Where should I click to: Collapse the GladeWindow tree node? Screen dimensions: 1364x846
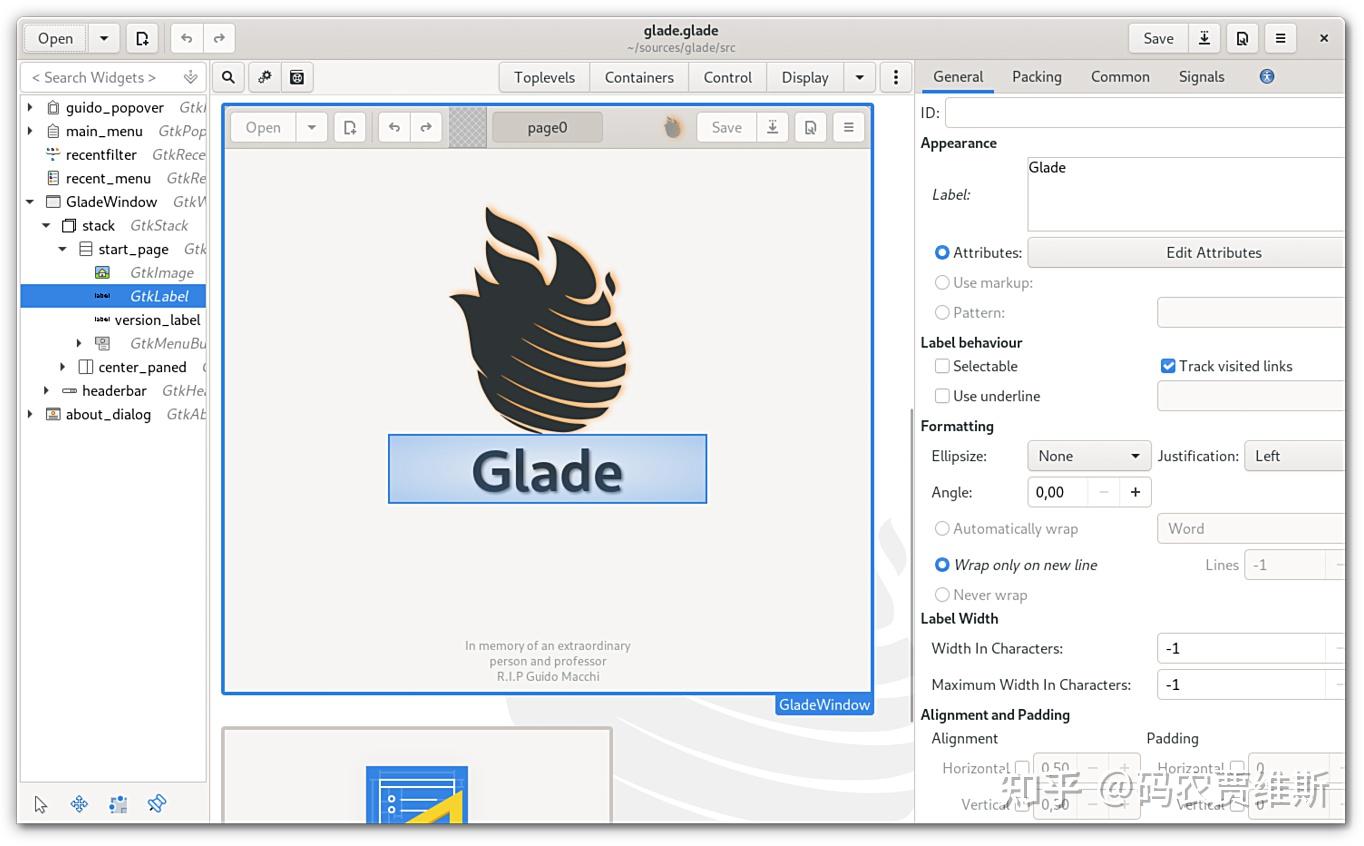click(30, 202)
